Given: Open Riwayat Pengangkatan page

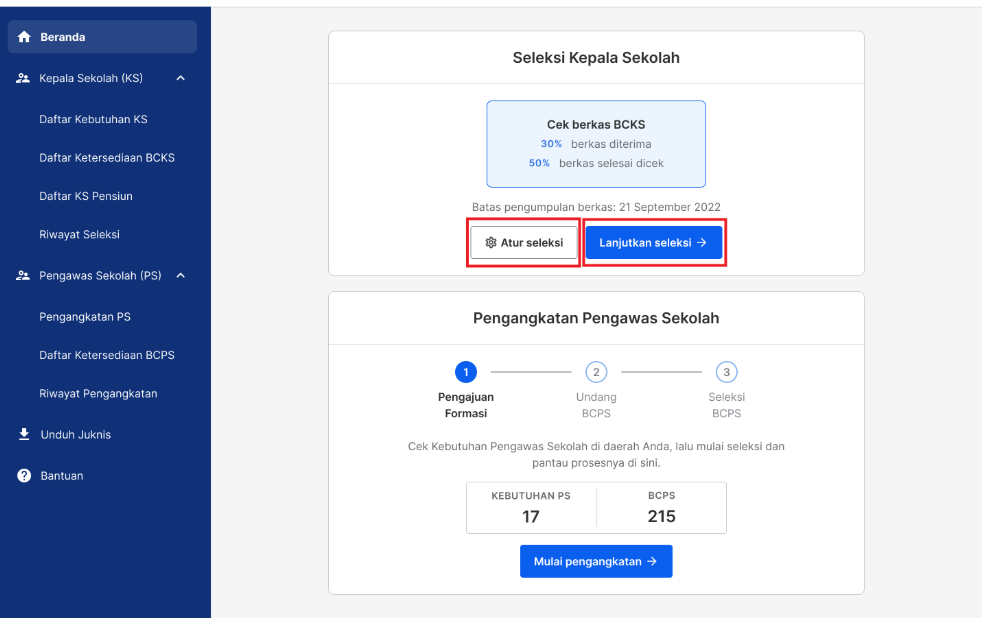Looking at the screenshot, I should point(98,394).
